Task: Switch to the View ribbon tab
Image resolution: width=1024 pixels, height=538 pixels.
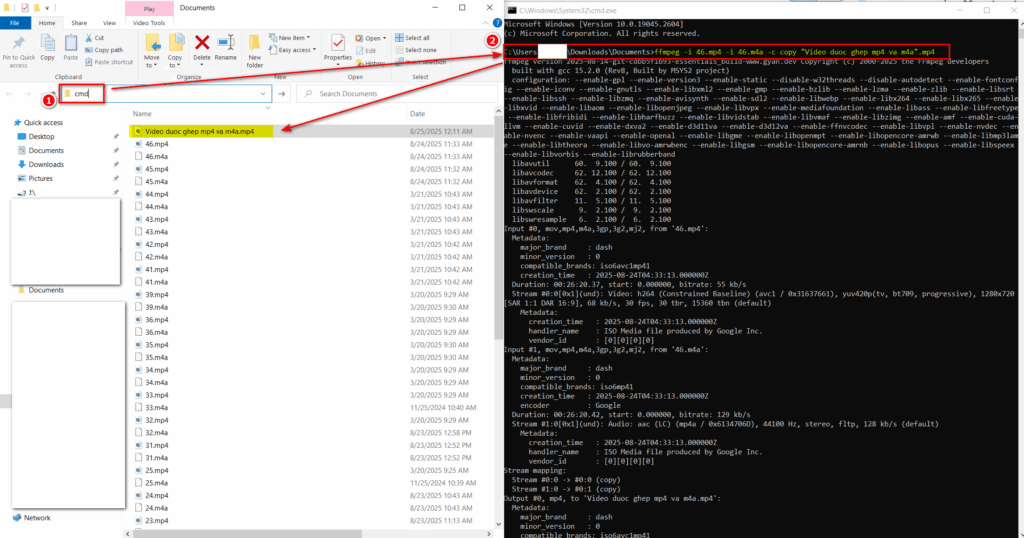Action: 109,23
